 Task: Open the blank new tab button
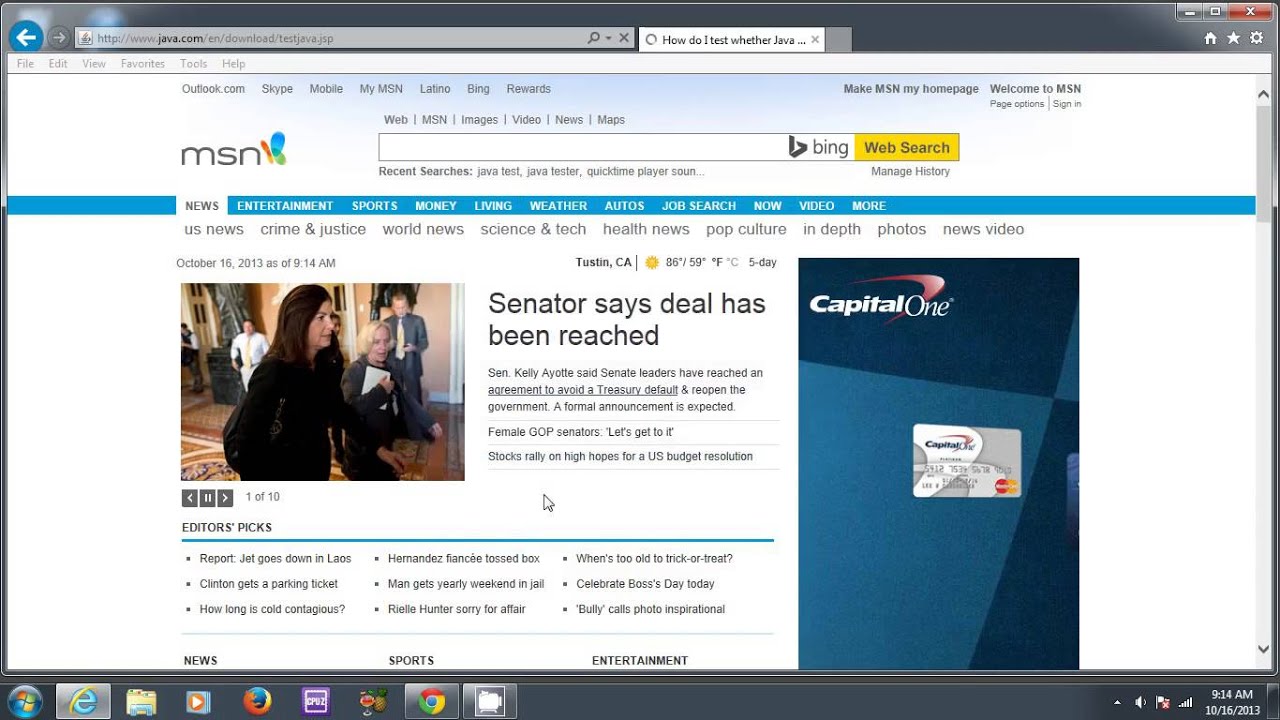click(839, 40)
